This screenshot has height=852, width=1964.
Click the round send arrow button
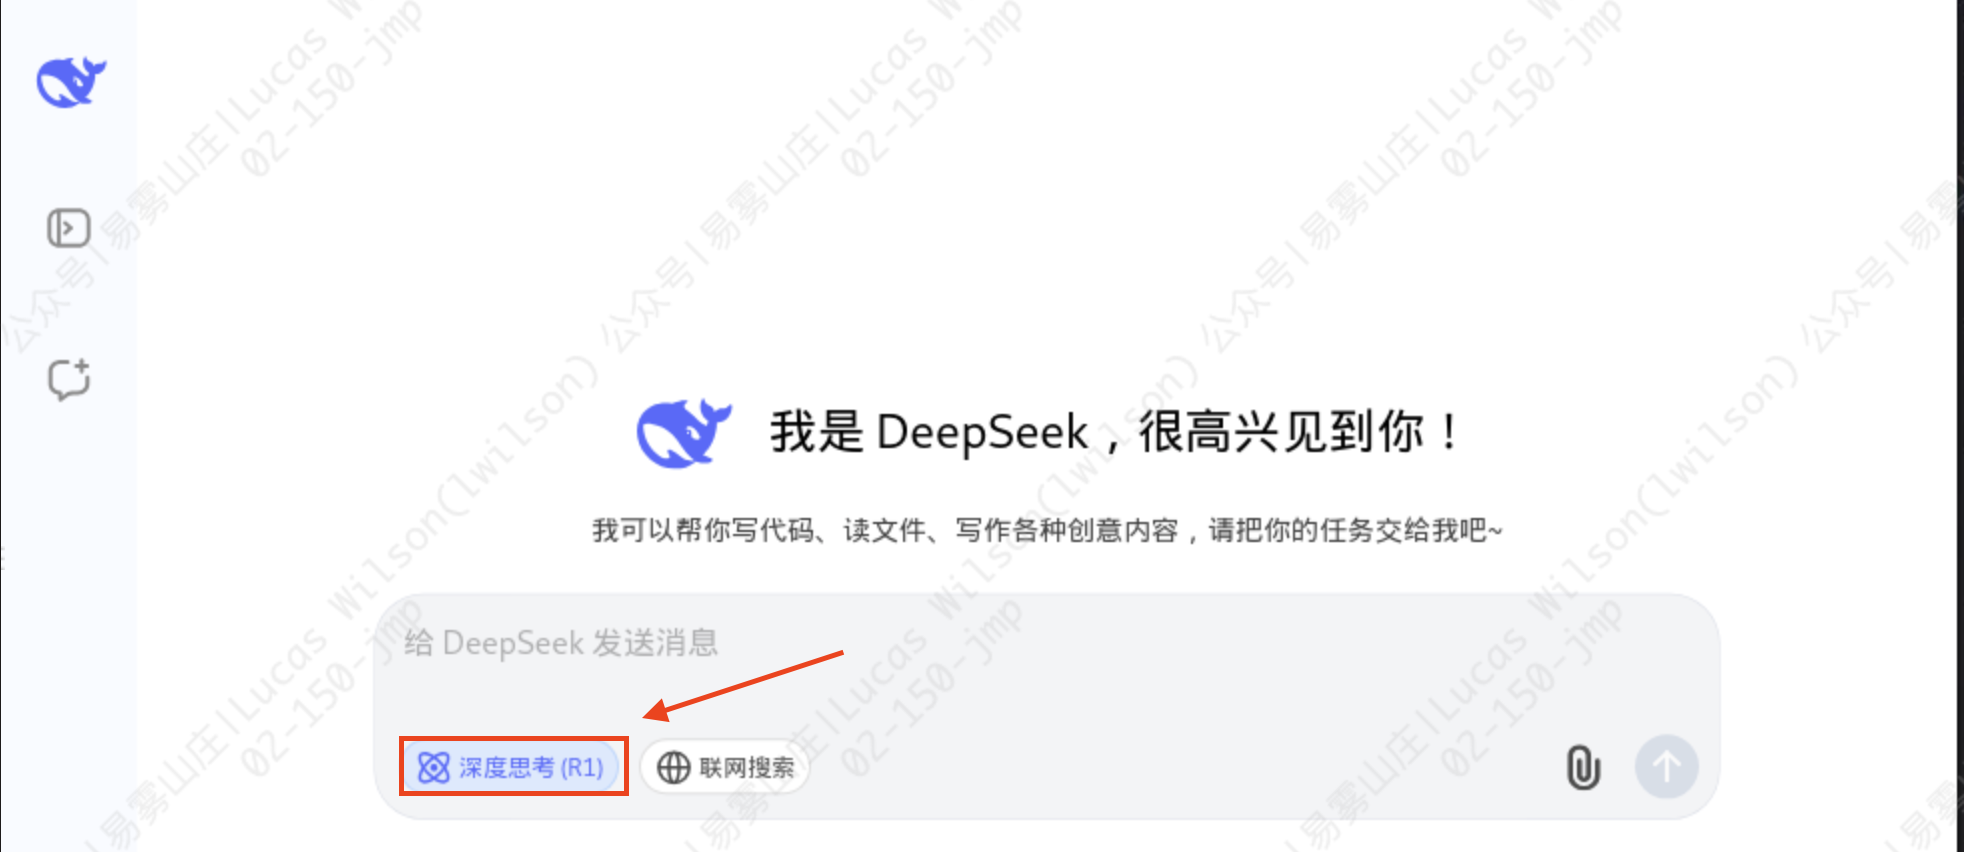pos(1666,767)
